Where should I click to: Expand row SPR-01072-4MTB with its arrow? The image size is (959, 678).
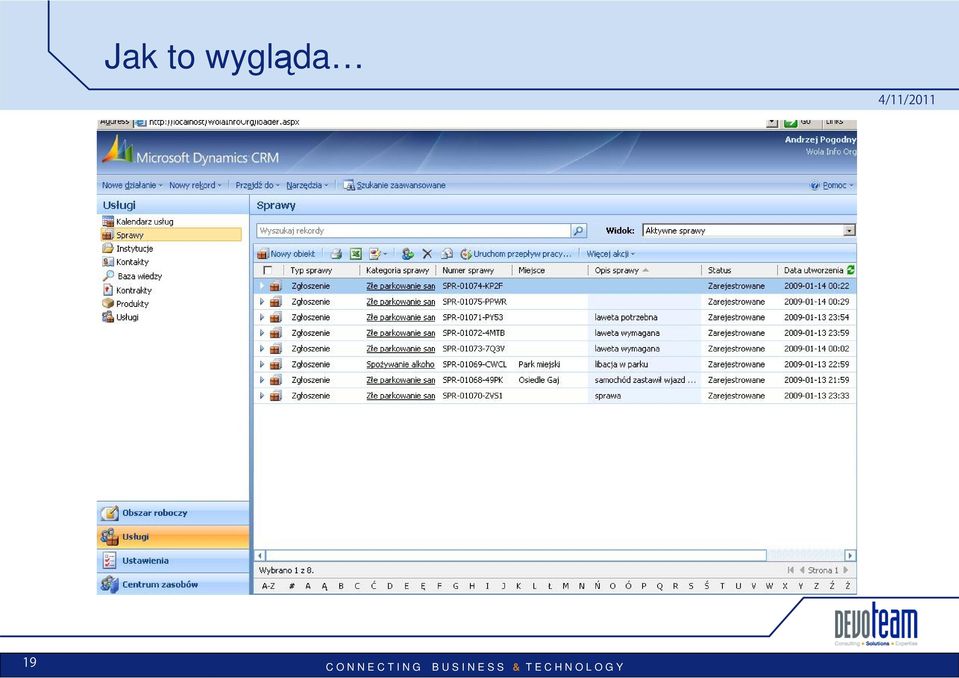262,333
